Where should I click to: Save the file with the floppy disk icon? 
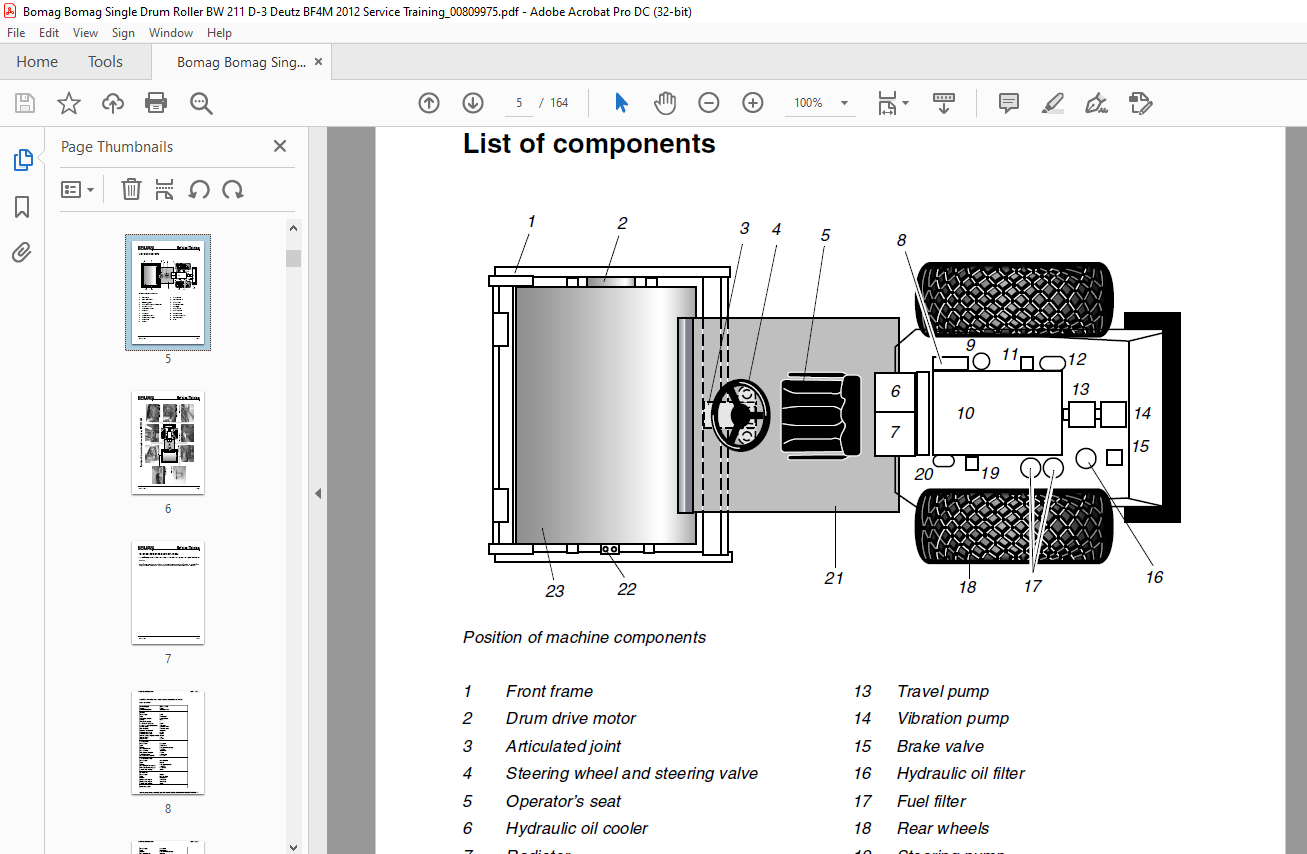point(25,103)
